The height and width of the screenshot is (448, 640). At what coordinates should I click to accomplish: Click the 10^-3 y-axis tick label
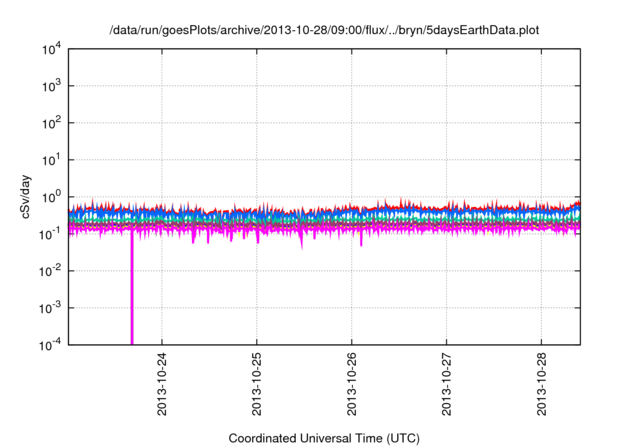(51, 308)
